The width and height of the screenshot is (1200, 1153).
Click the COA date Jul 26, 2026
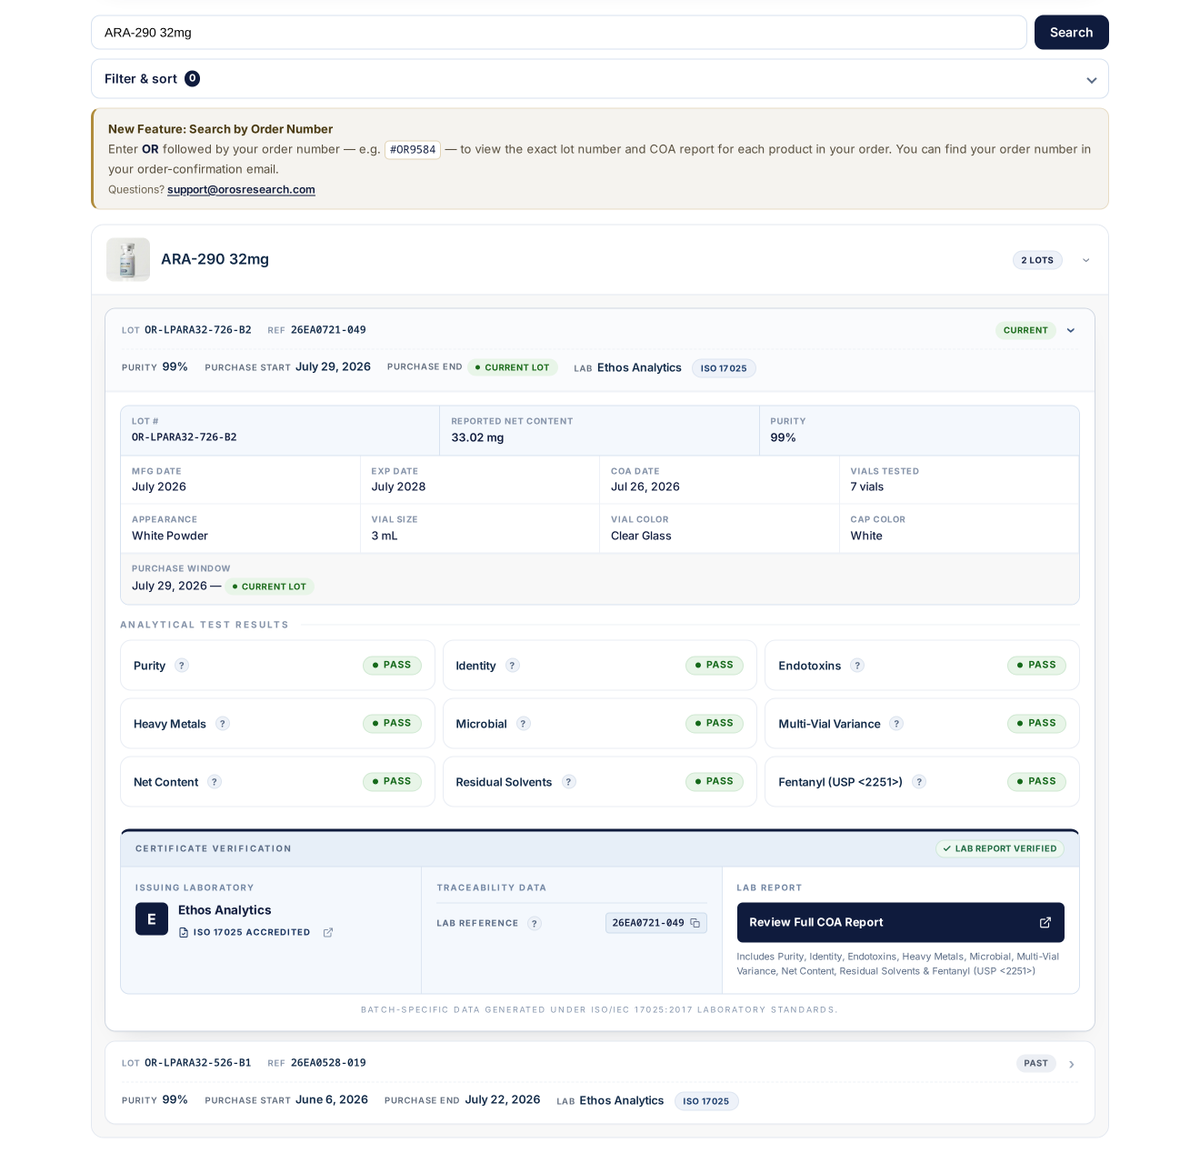[645, 487]
